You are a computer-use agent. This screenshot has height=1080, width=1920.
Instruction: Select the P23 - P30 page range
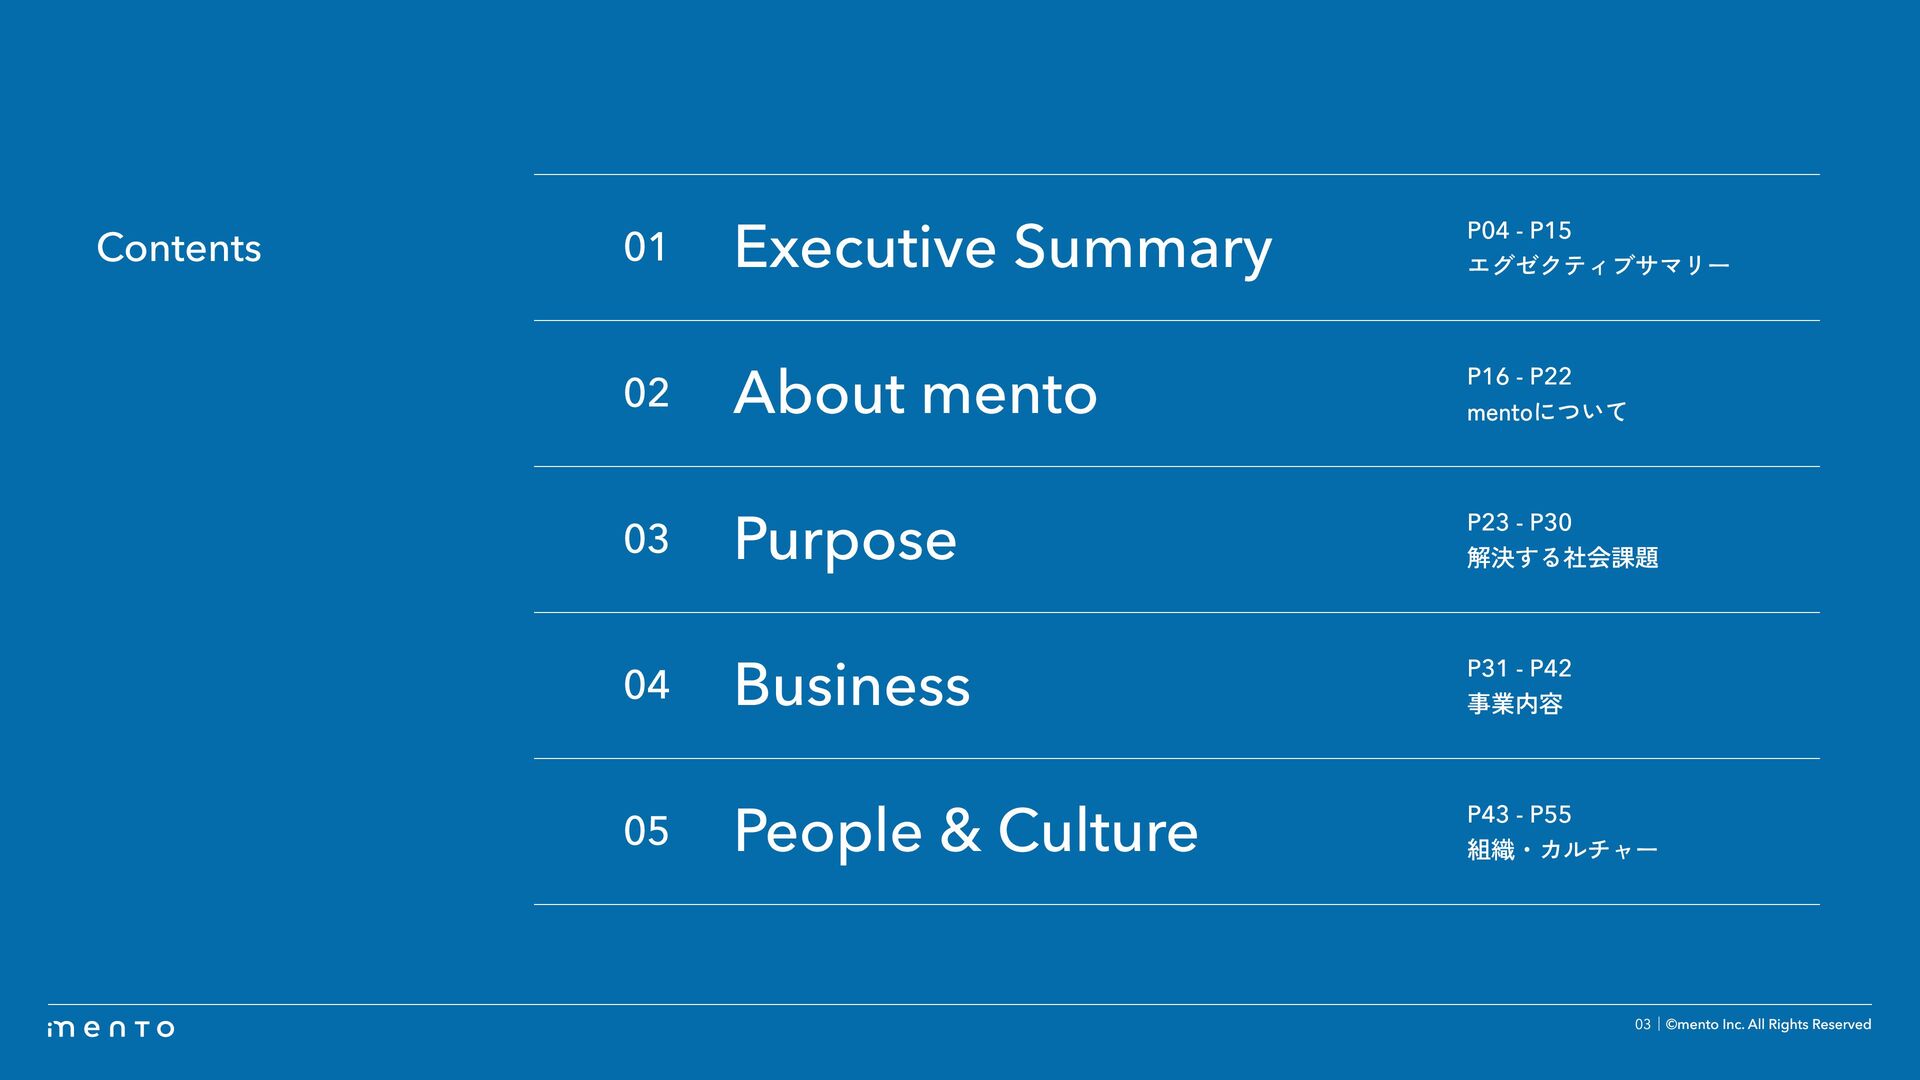point(1519,523)
